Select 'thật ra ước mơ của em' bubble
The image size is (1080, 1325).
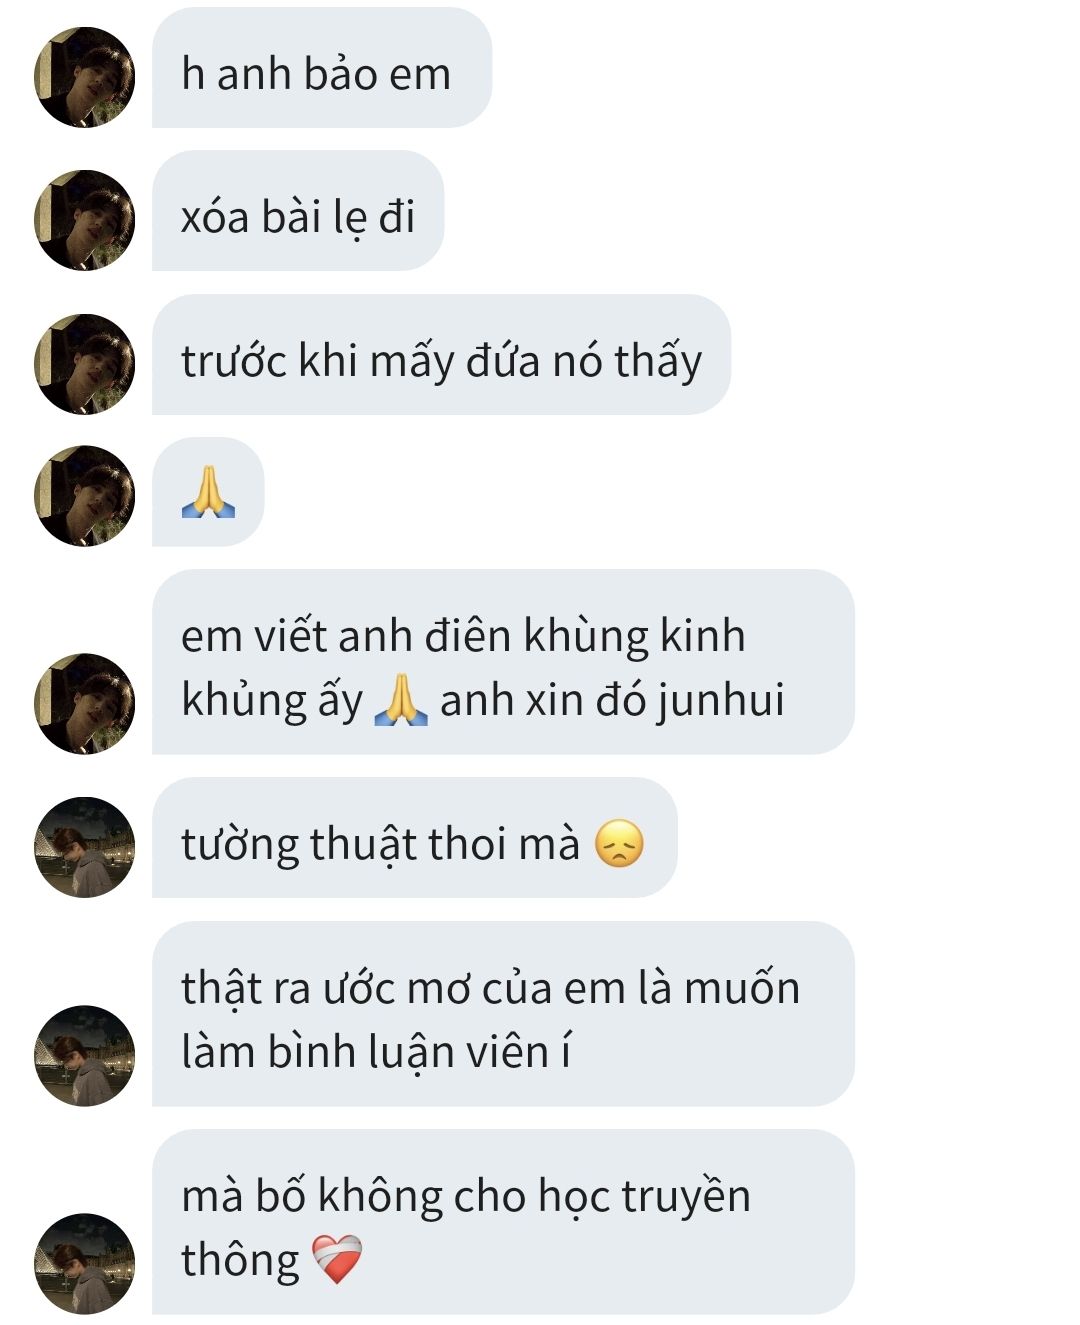[503, 1014]
